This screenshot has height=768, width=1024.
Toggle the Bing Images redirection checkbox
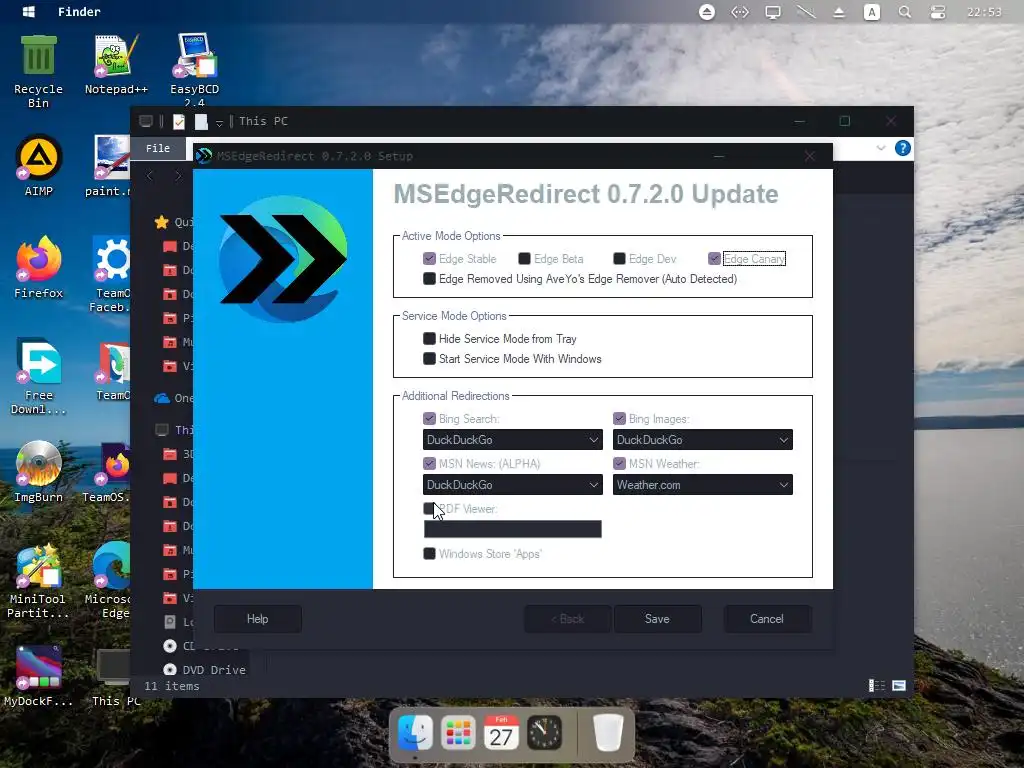tap(619, 419)
